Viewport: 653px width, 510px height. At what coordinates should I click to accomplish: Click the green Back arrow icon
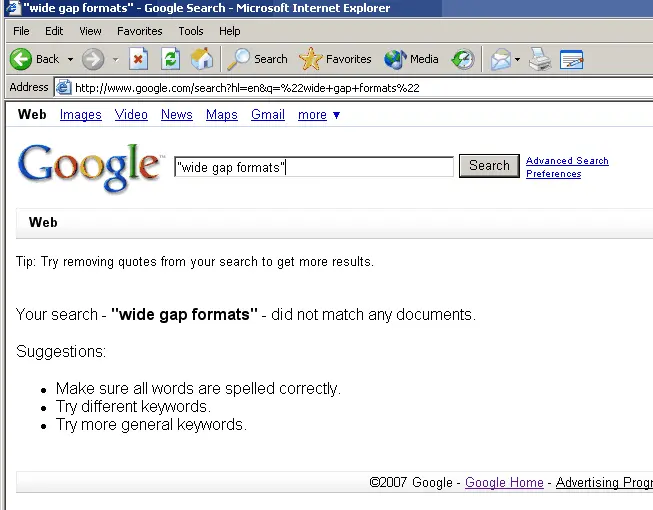pos(21,59)
